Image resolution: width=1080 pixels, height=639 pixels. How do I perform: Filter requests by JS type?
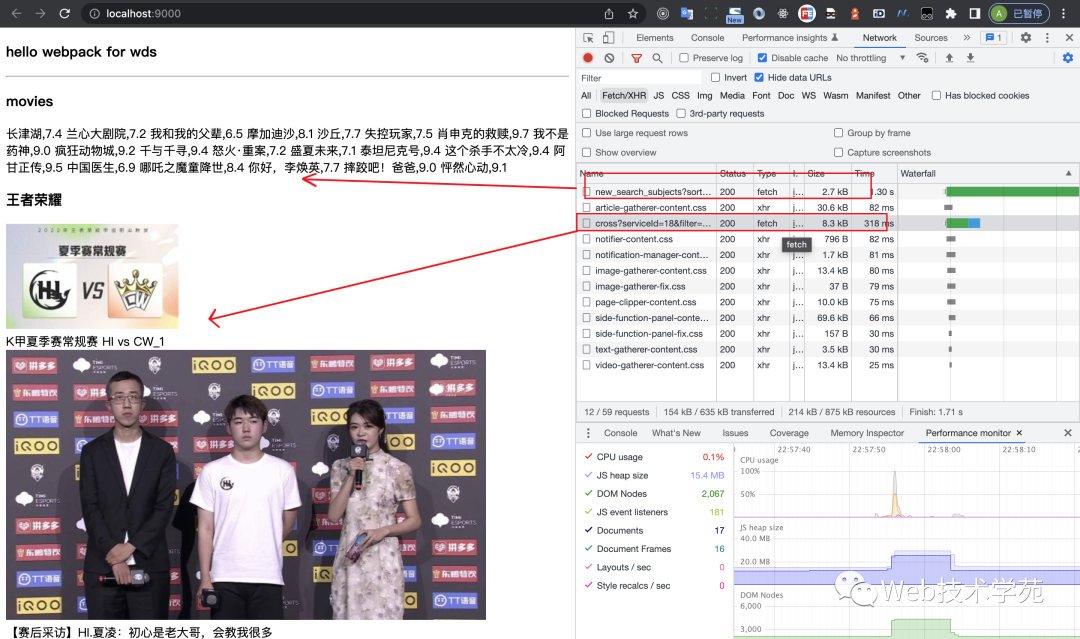658,96
